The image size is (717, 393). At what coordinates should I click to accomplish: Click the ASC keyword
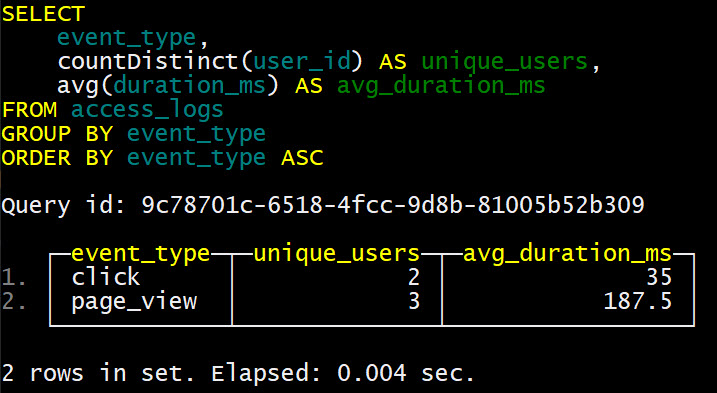[302, 157]
